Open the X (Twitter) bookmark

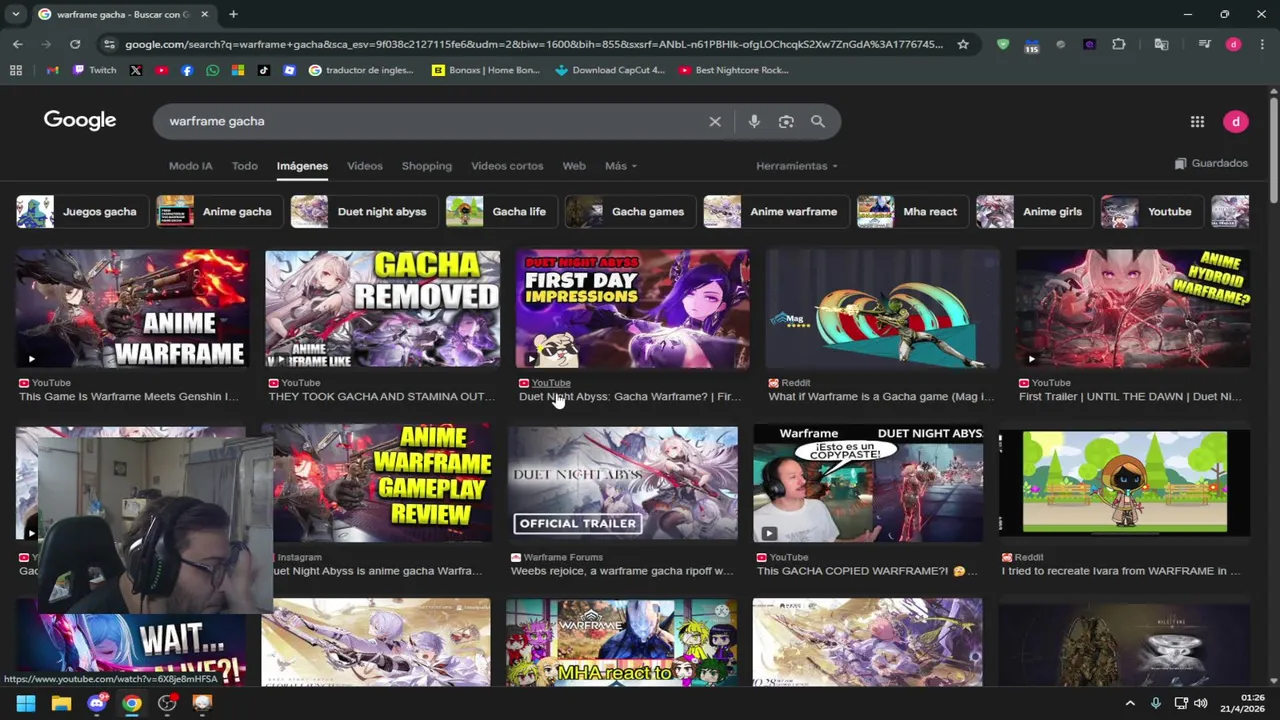coord(136,70)
